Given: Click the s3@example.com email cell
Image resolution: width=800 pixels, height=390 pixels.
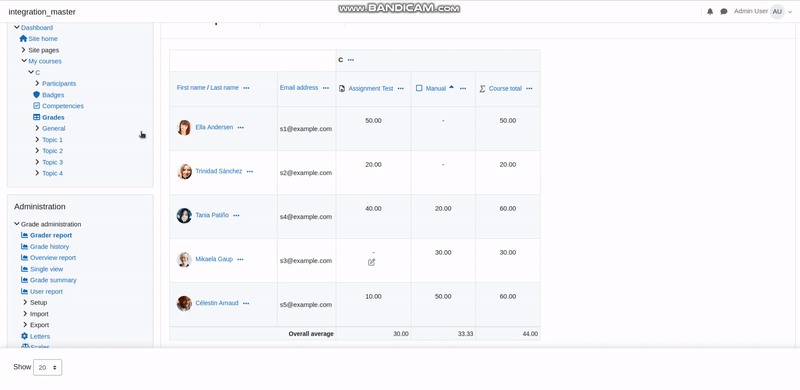Looking at the screenshot, I should click(x=306, y=261).
